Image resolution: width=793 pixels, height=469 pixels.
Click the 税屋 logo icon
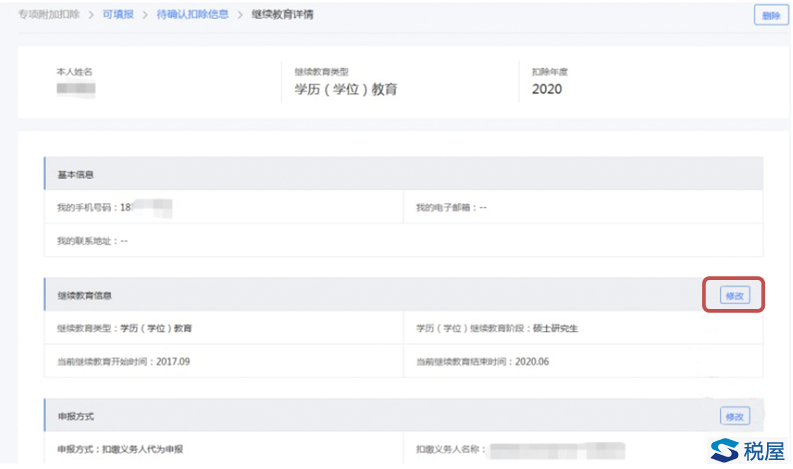(725, 449)
